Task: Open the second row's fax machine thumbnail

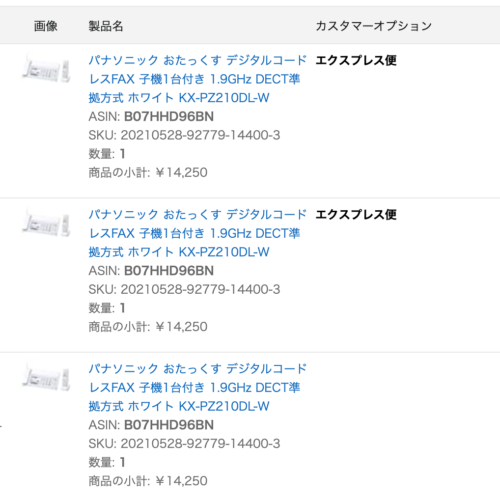Action: pos(46,223)
